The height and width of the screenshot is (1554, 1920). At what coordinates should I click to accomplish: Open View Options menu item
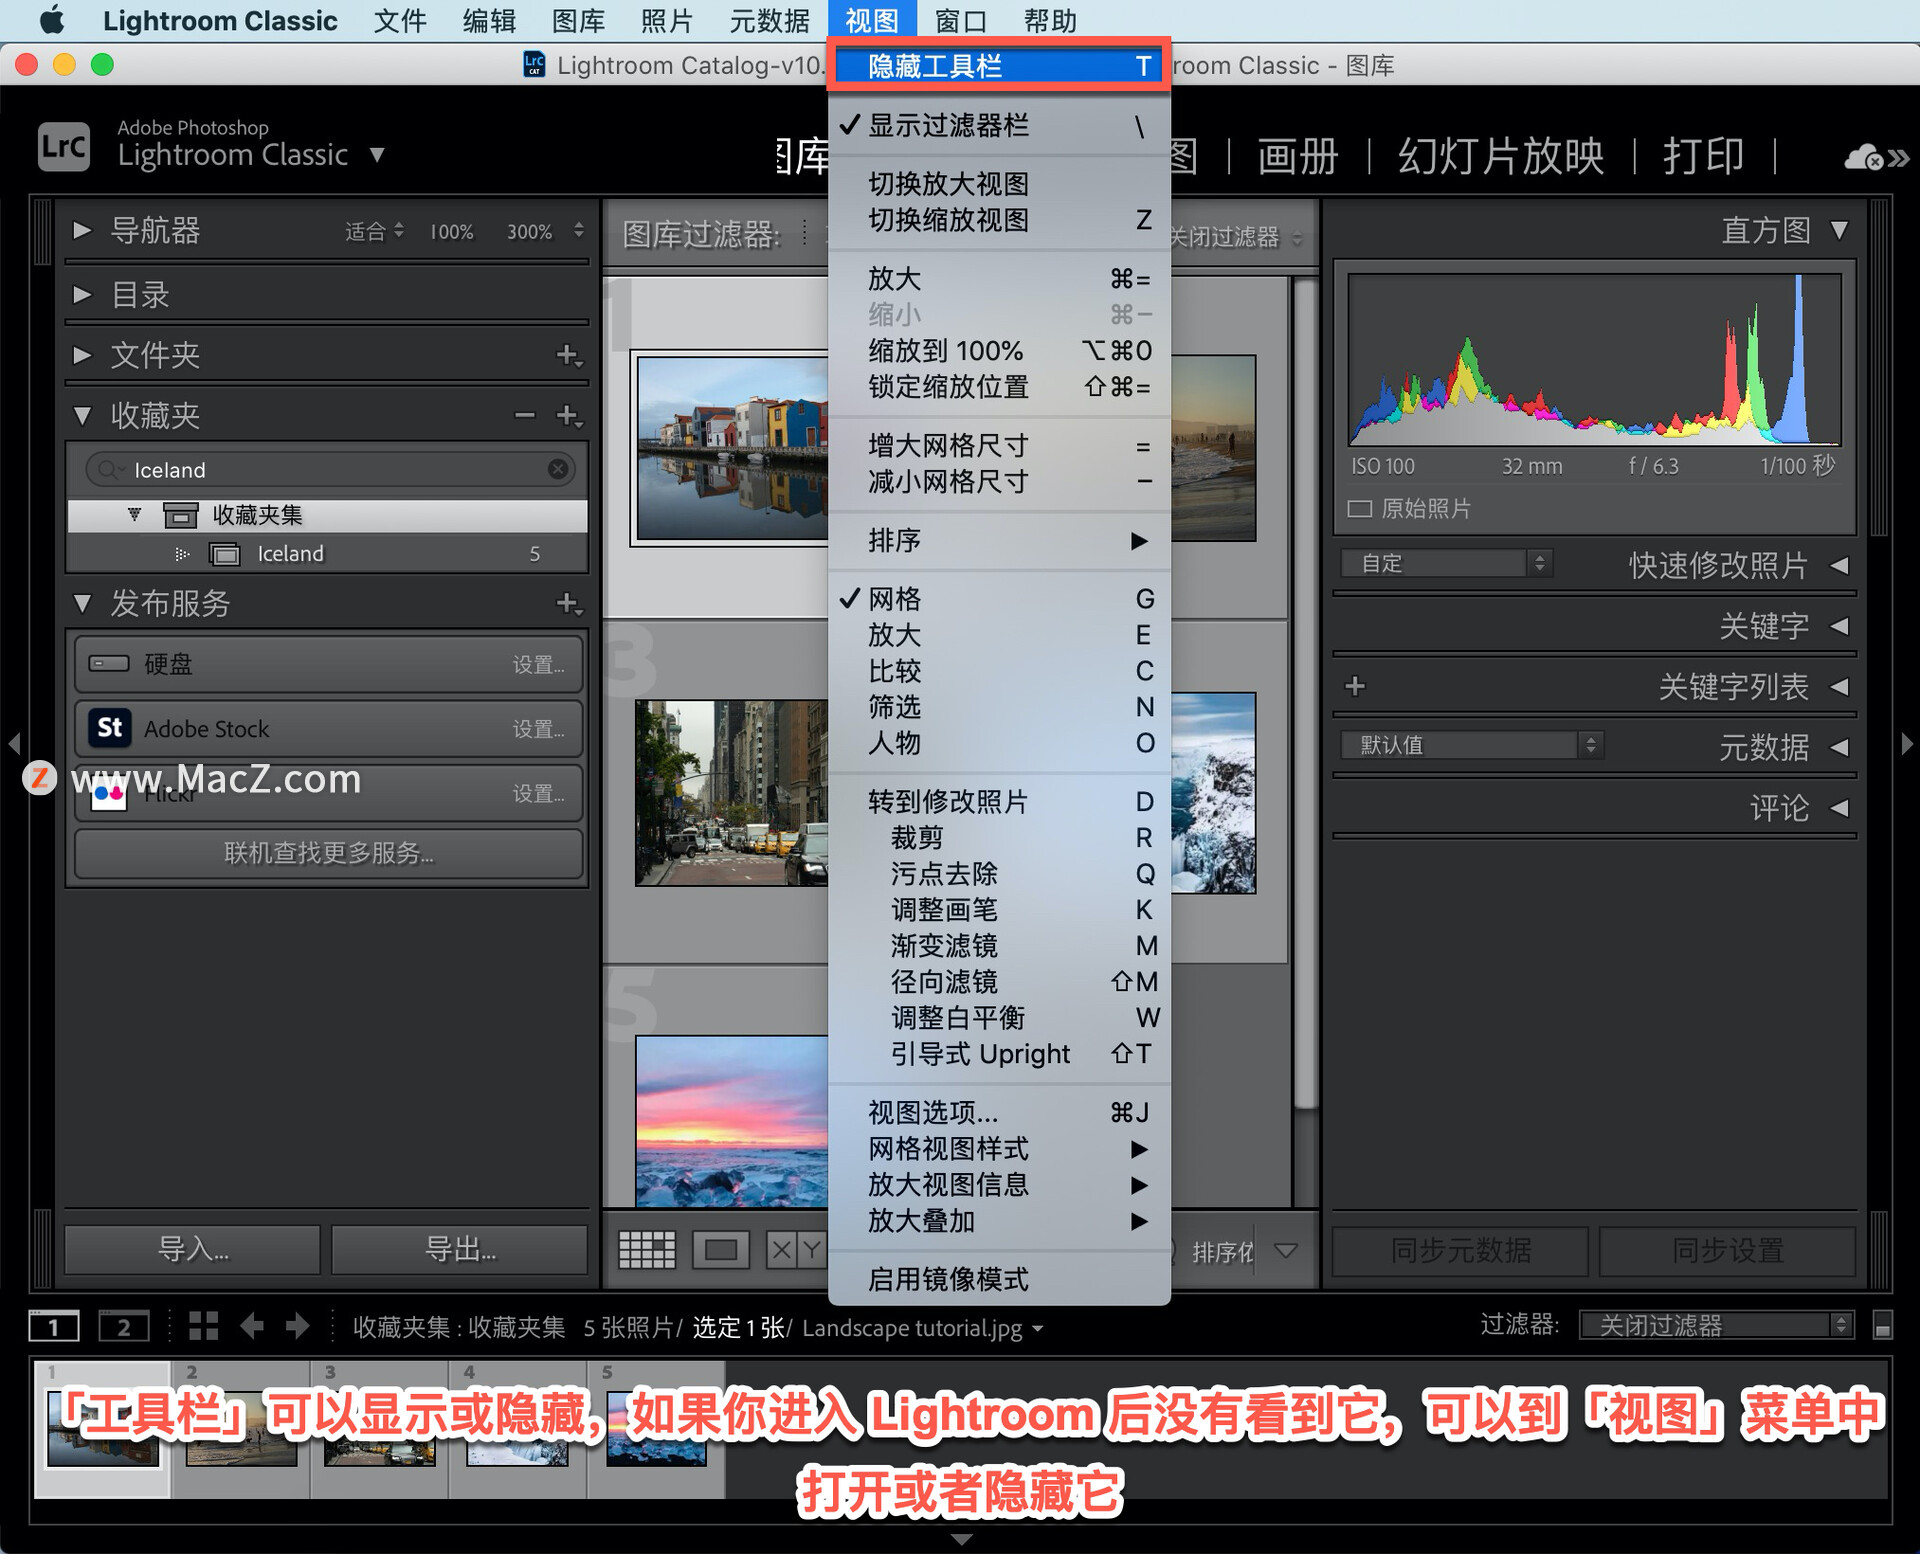point(1000,1113)
